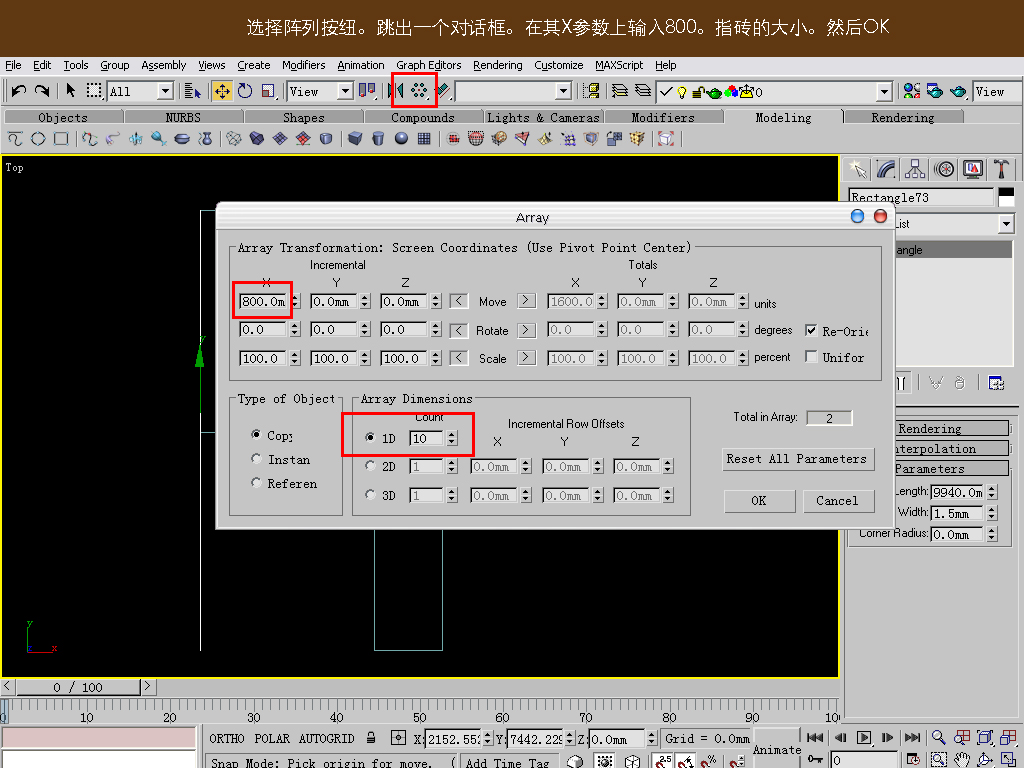Select the Instance object type radio
Screen dimensions: 1024x768
(x=256, y=458)
